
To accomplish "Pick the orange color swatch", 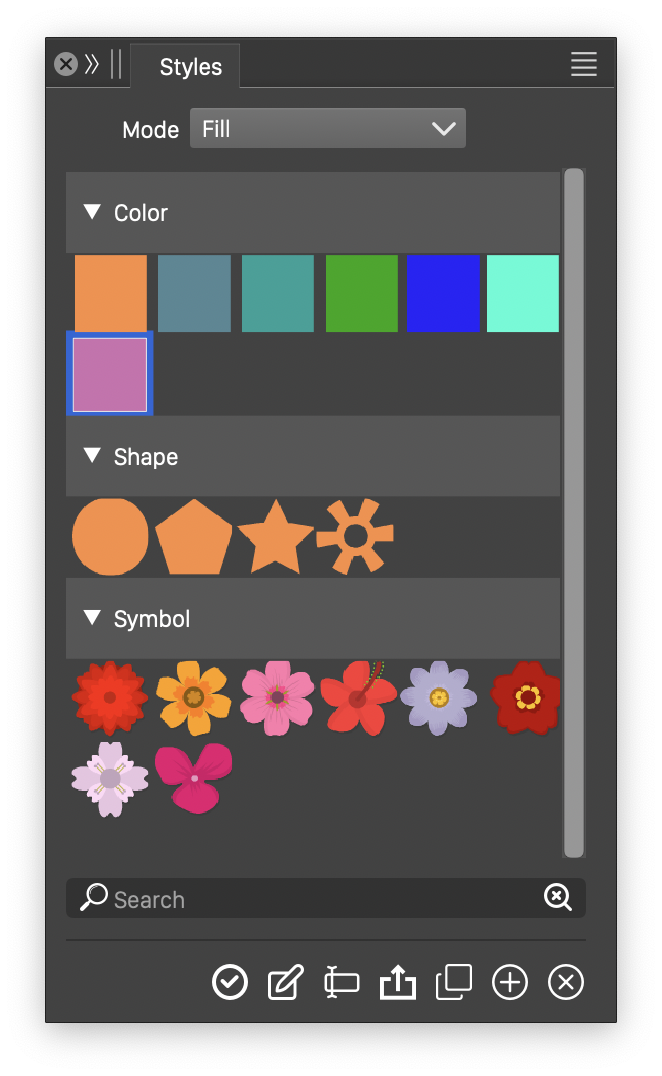I will tap(111, 293).
